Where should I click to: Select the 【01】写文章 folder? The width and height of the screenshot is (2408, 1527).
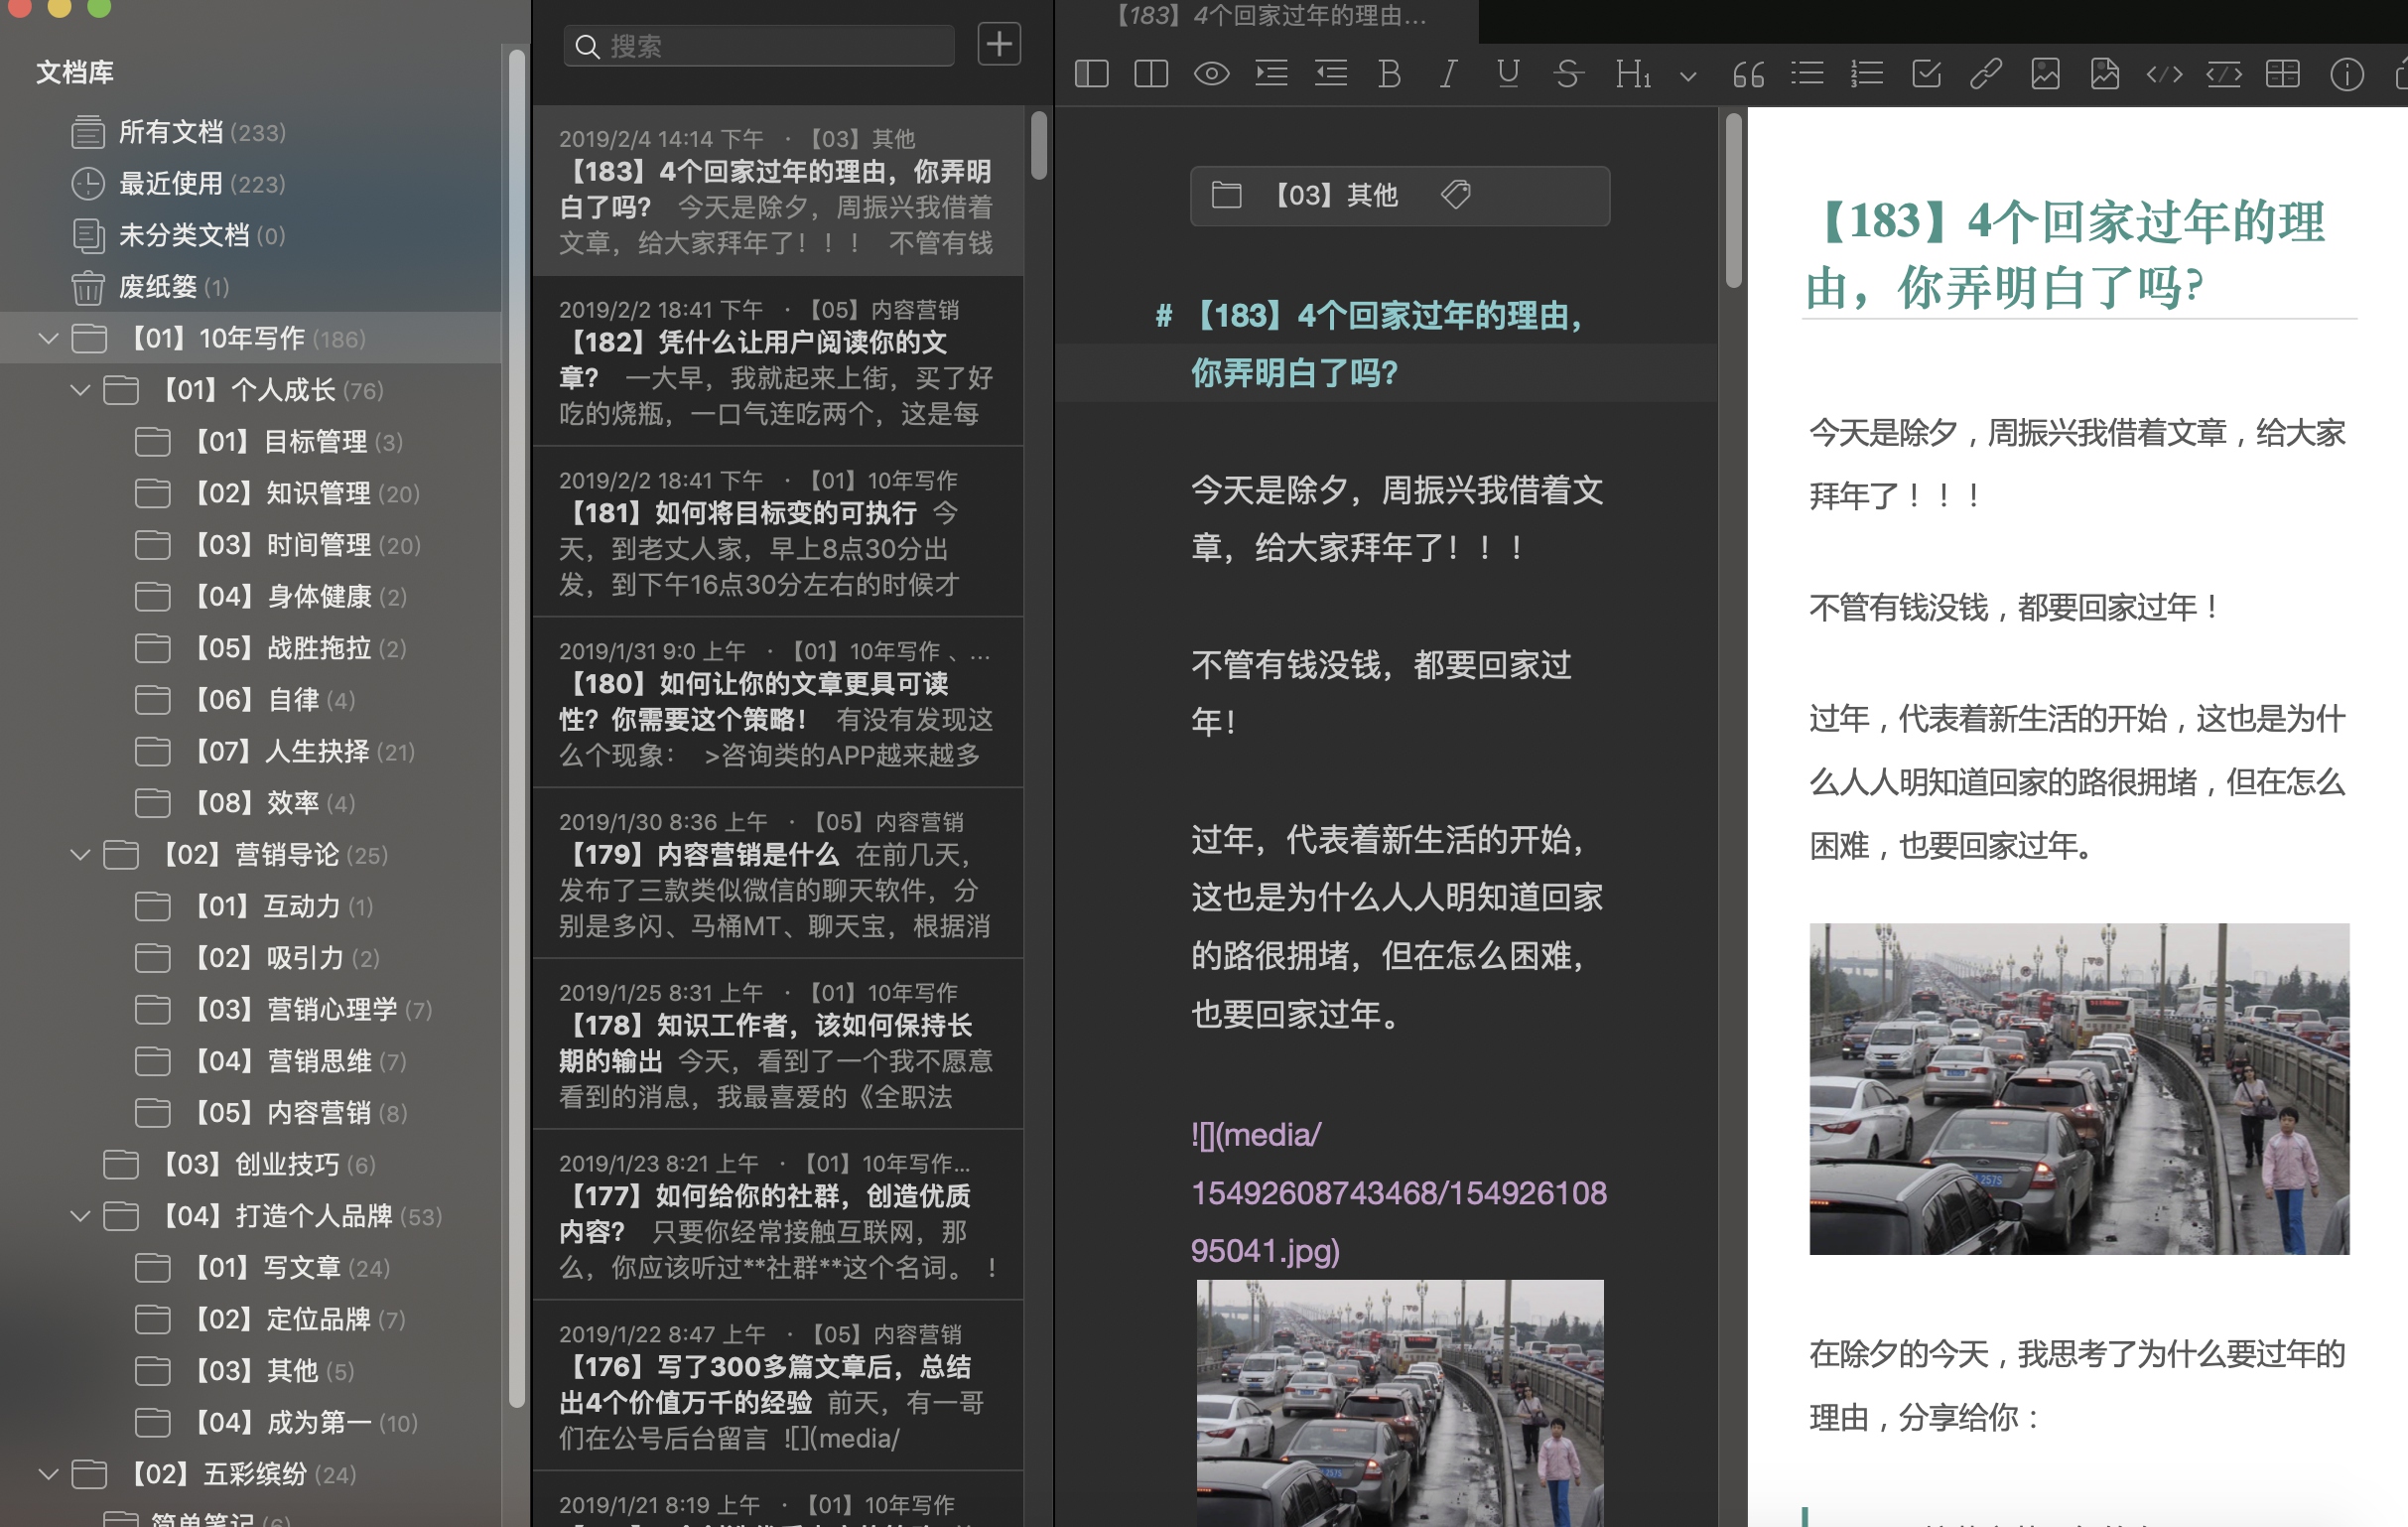[250, 1268]
